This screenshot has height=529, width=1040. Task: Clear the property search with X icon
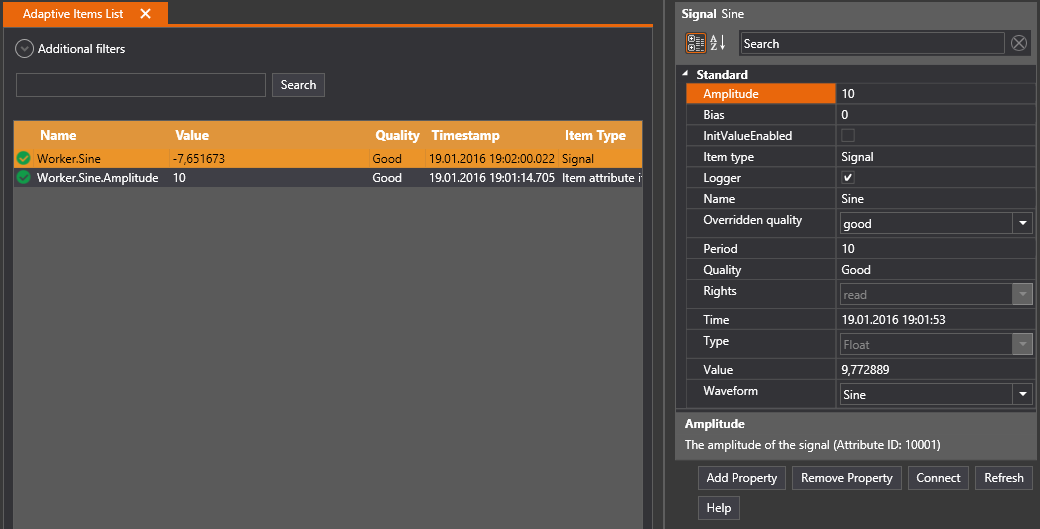1018,43
